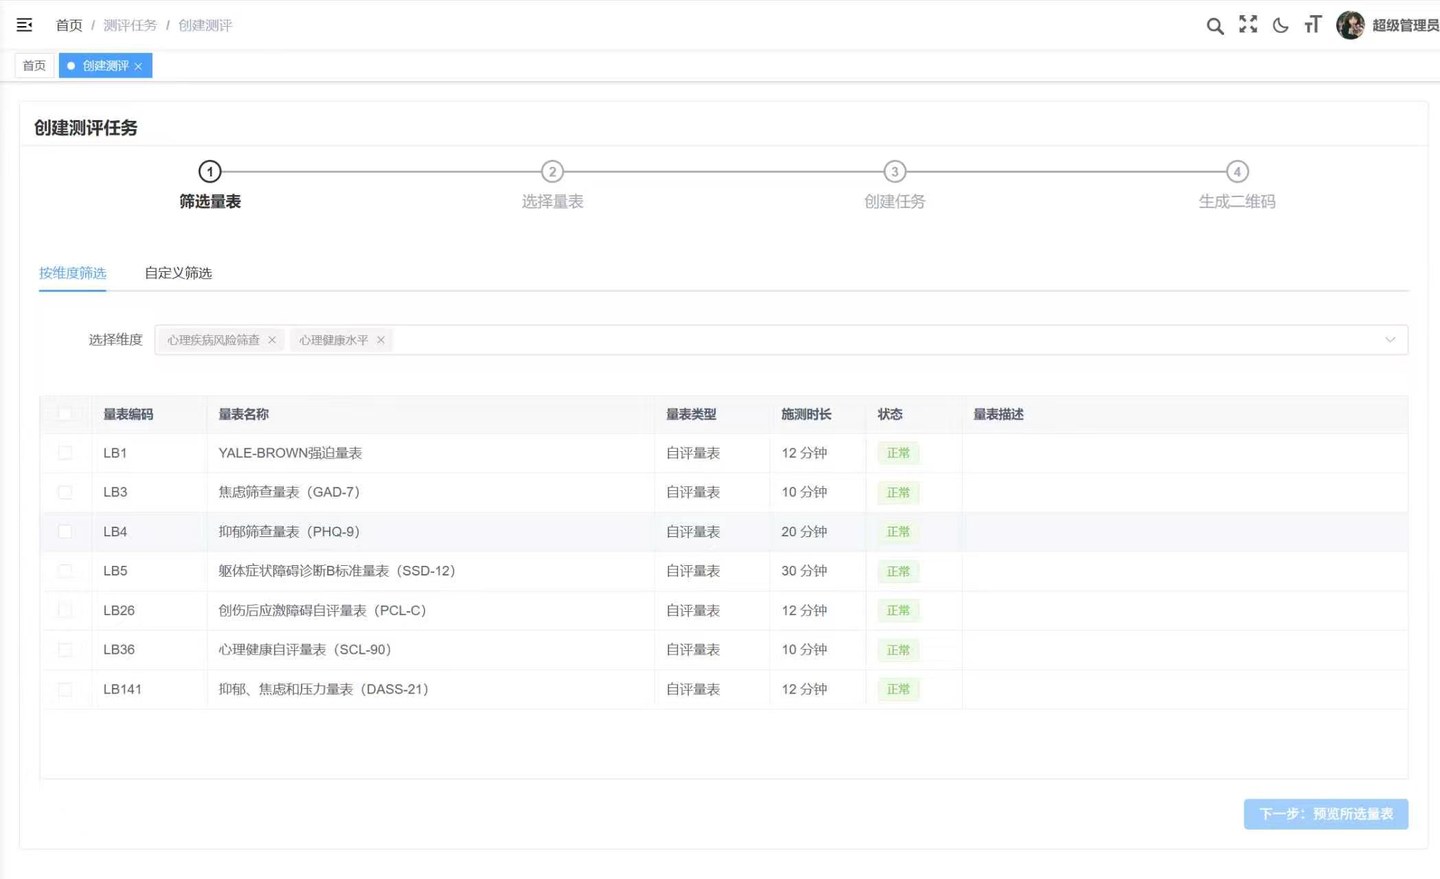Screen dimensions: 1440x879
Task: Click 下一步：预览所选量表 button
Action: [1326, 814]
